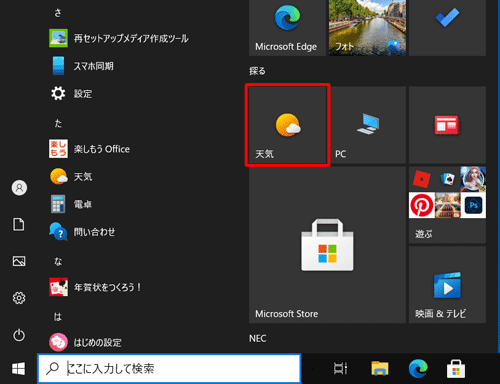Launch 年賀状をつくろう！ app

pos(95,287)
